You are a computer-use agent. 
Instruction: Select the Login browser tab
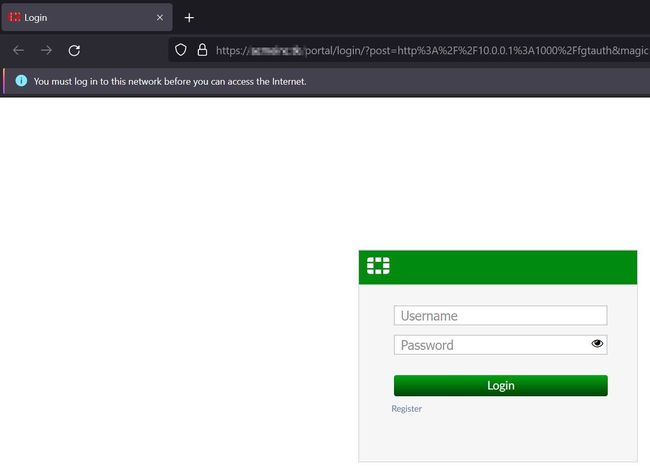pyautogui.click(x=87, y=17)
